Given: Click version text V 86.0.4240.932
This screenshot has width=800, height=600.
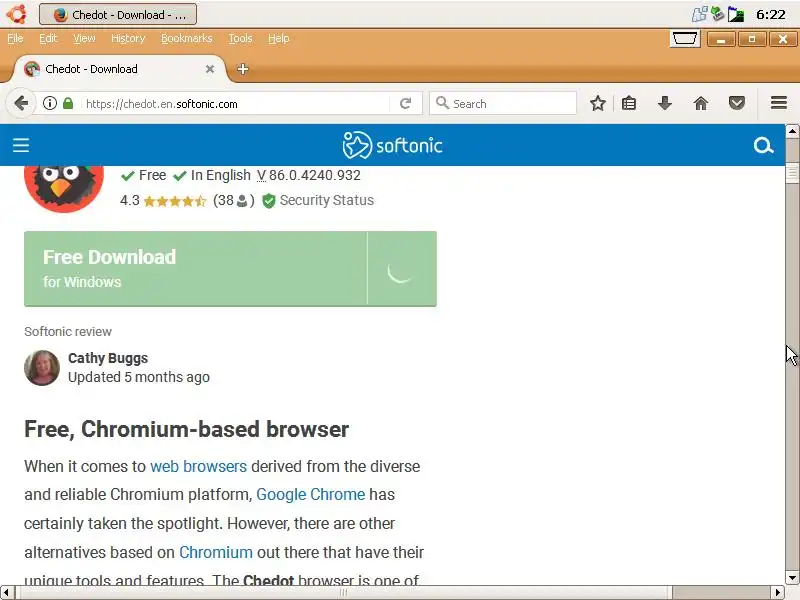Looking at the screenshot, I should (309, 175).
